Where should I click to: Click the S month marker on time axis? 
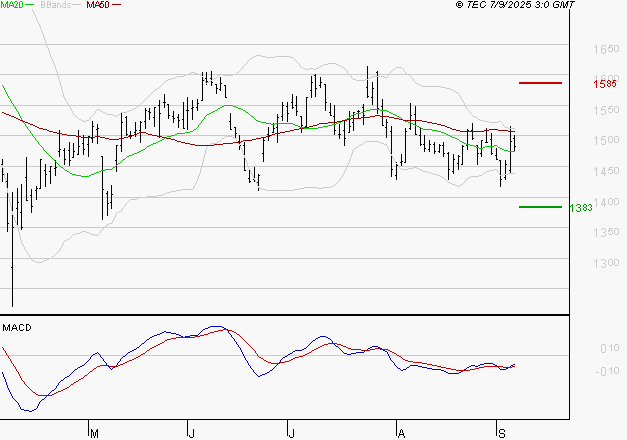pyautogui.click(x=502, y=434)
